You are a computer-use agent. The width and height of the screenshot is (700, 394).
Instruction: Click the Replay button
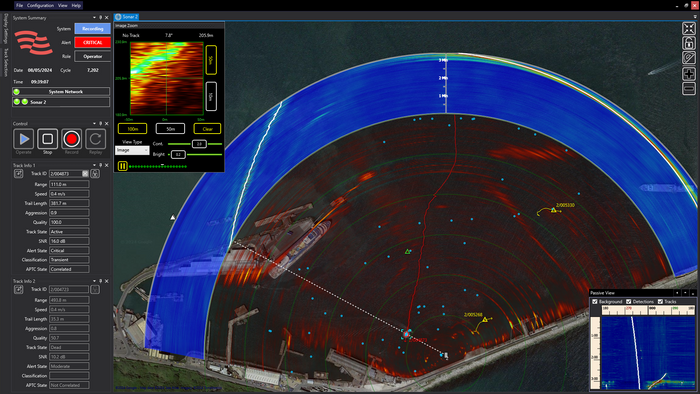click(95, 139)
